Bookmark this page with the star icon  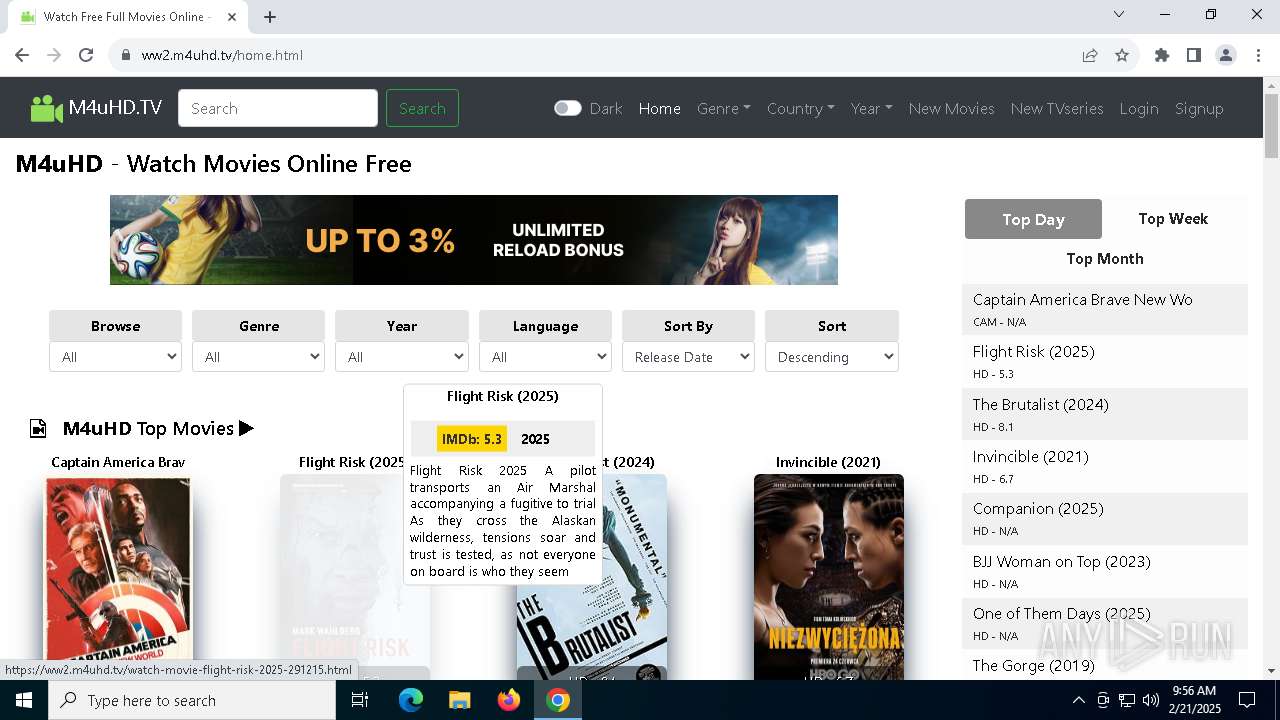[x=1122, y=55]
